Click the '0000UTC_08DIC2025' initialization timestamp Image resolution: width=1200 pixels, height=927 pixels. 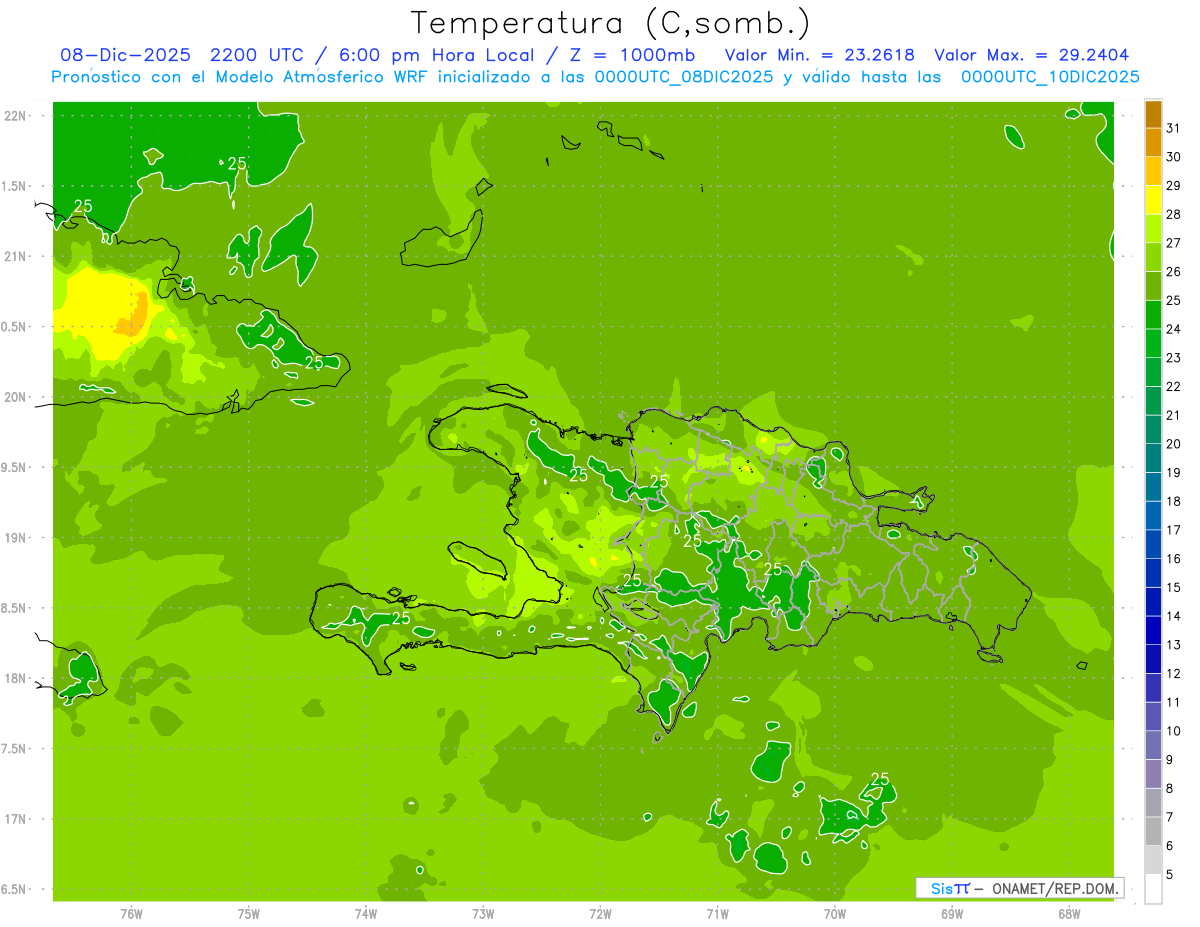point(684,77)
